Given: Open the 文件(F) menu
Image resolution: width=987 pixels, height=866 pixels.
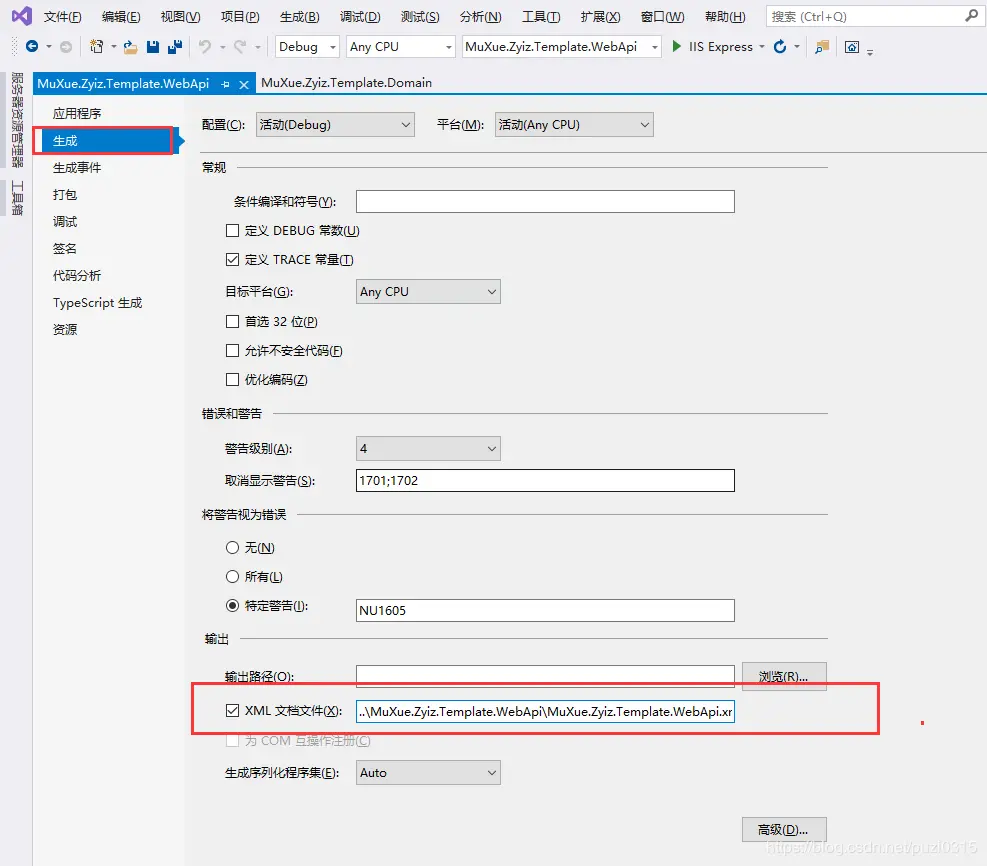Looking at the screenshot, I should pos(62,17).
